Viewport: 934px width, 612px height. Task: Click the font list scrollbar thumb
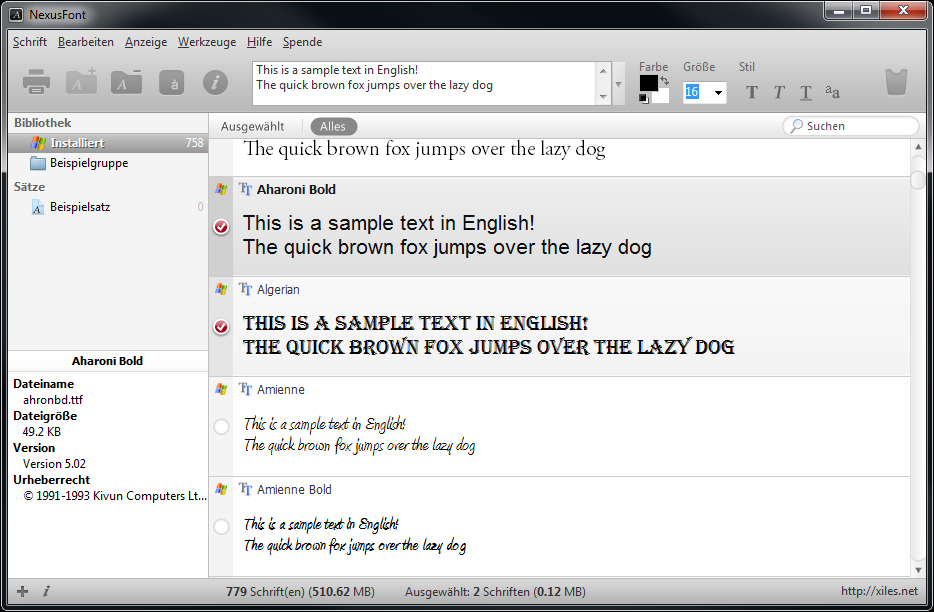(918, 180)
